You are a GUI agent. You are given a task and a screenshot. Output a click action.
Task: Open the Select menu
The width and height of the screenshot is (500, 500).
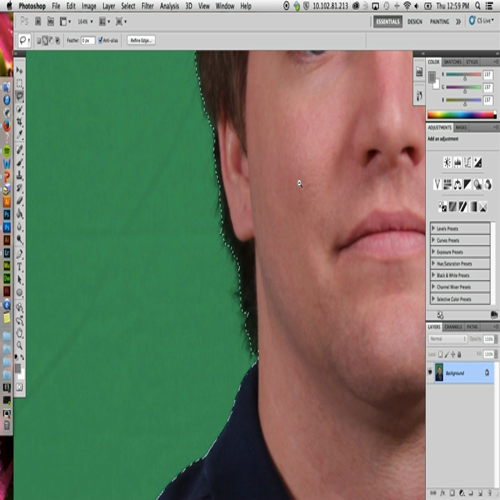coord(128,6)
